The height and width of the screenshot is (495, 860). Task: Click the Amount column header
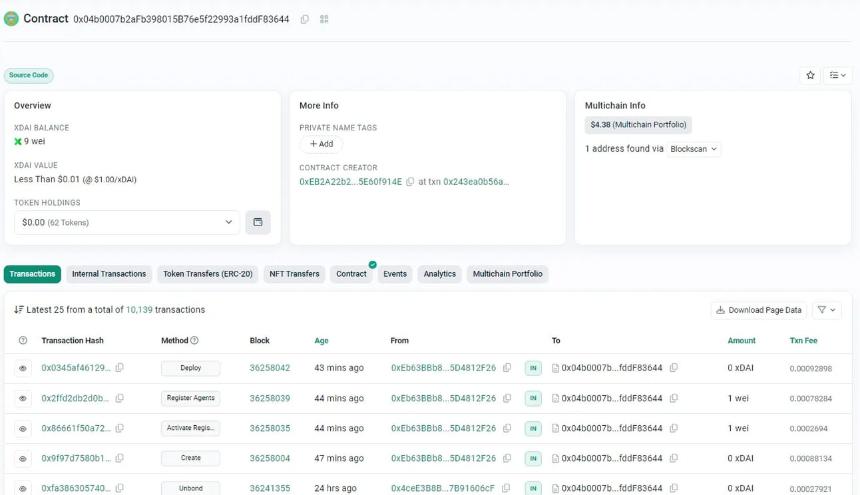coord(742,340)
